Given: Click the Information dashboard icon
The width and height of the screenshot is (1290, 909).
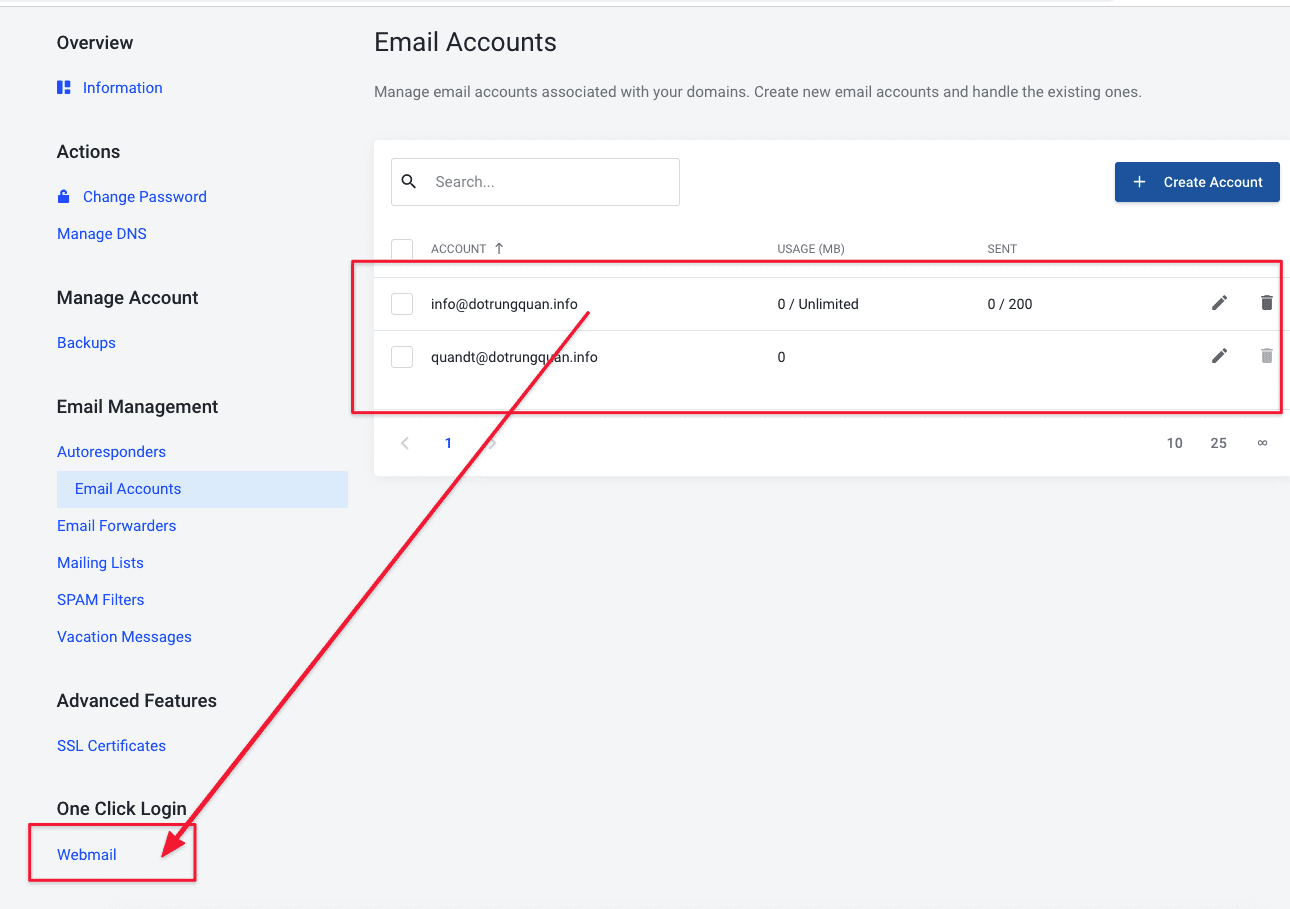Looking at the screenshot, I should click(64, 88).
